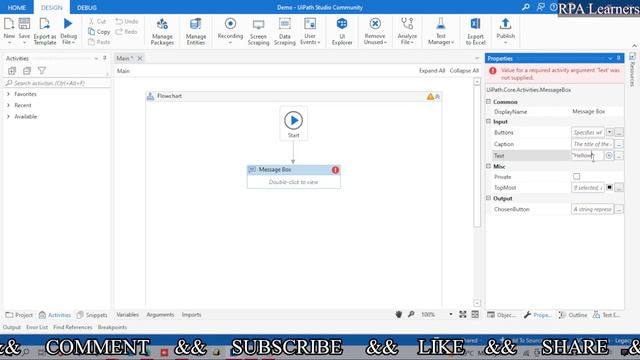640x360 pixels.
Task: Open the Variables panel tab
Action: coord(127,315)
